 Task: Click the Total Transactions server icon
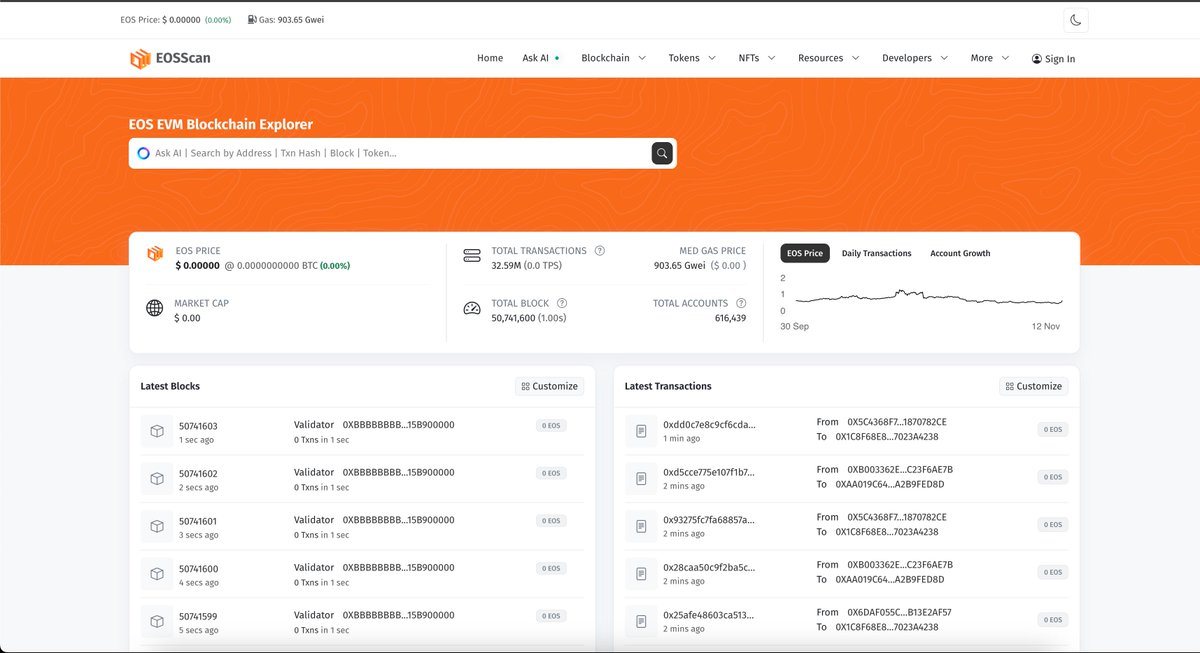pos(472,256)
